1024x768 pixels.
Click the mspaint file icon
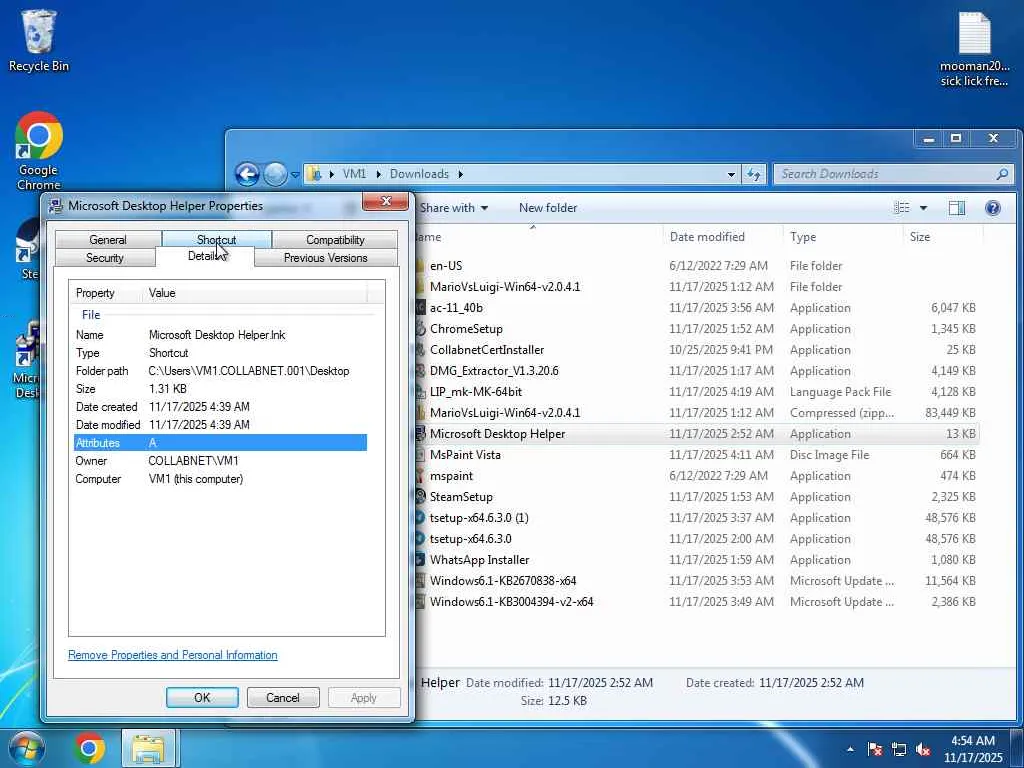421,475
